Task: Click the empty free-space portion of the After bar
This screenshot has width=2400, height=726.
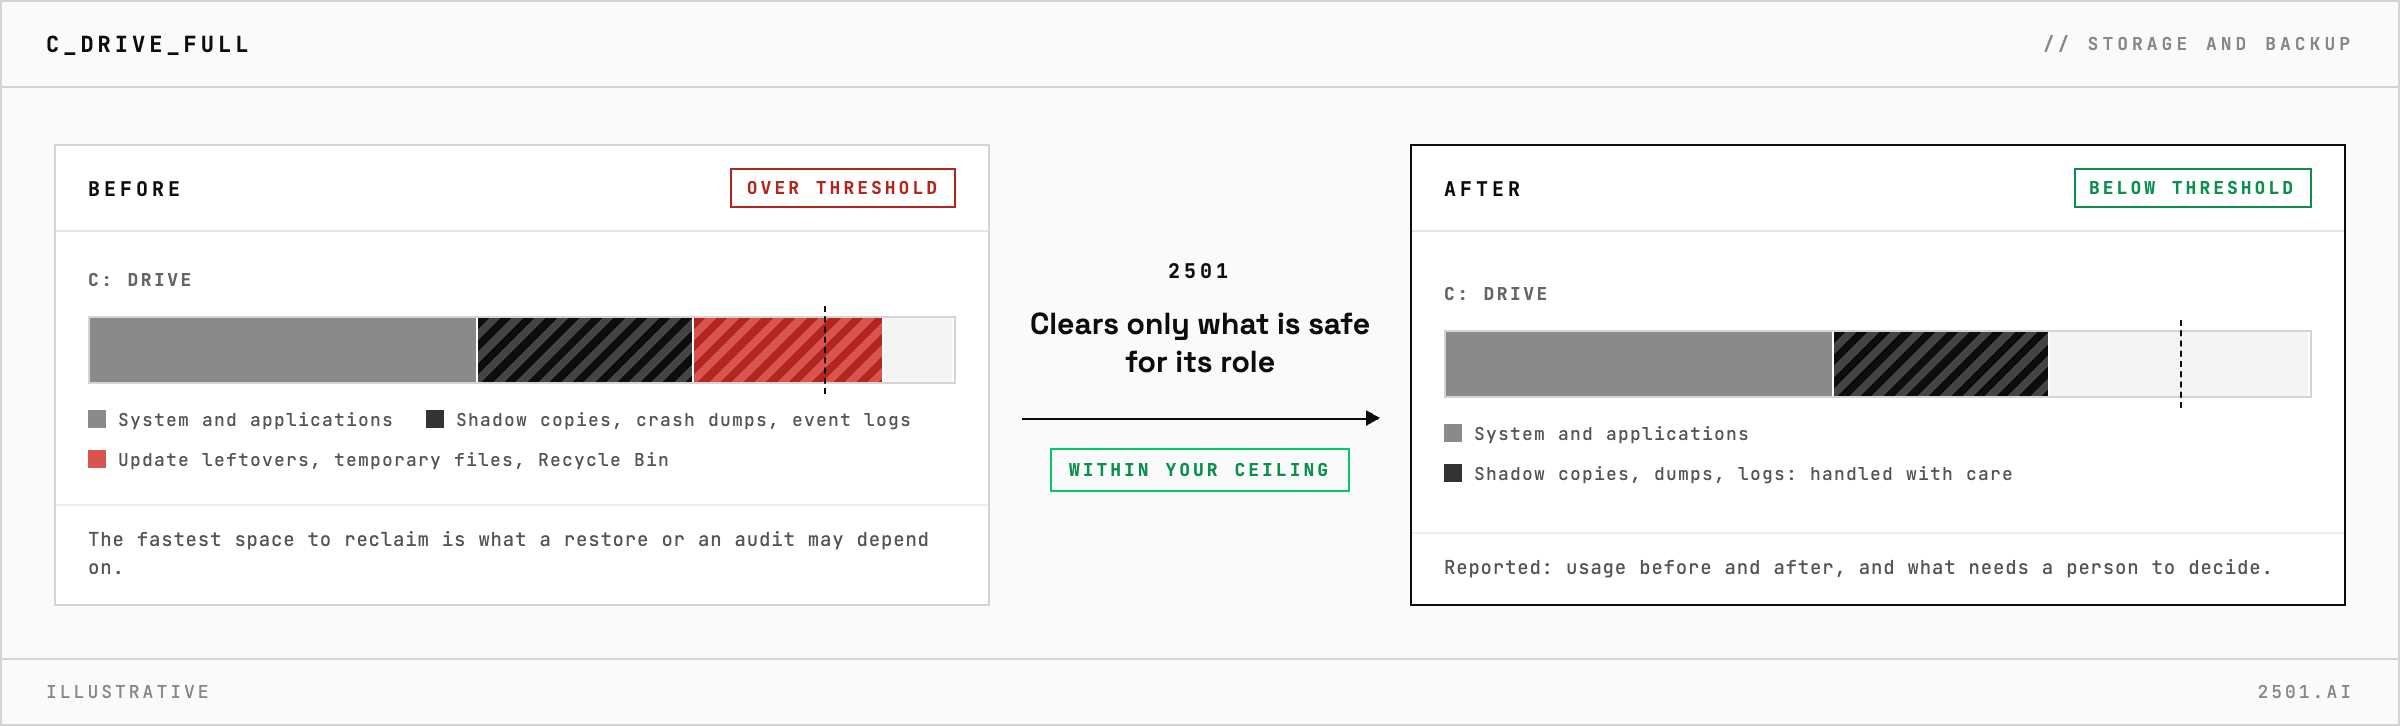Action: (2179, 364)
